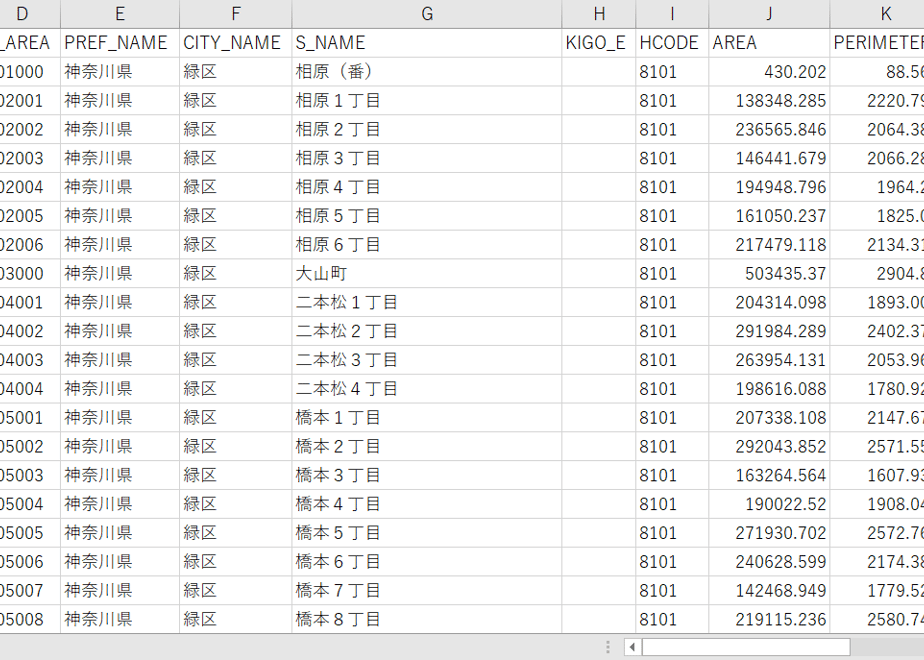Select column G header
Viewport: 924px width, 660px height.
coord(427,14)
